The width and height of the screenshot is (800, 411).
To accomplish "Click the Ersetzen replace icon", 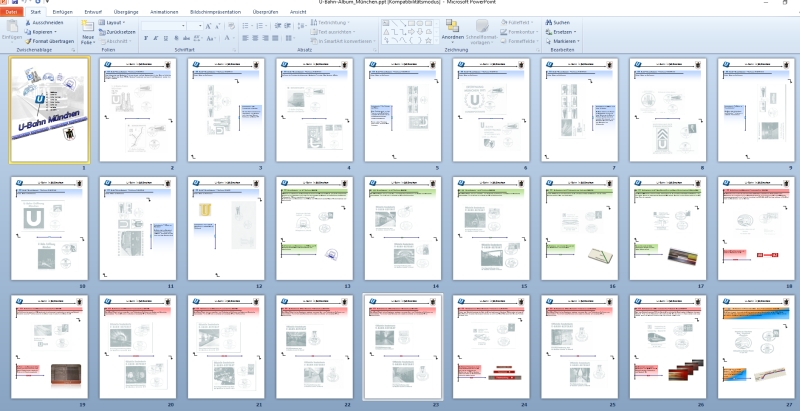I will click(548, 31).
